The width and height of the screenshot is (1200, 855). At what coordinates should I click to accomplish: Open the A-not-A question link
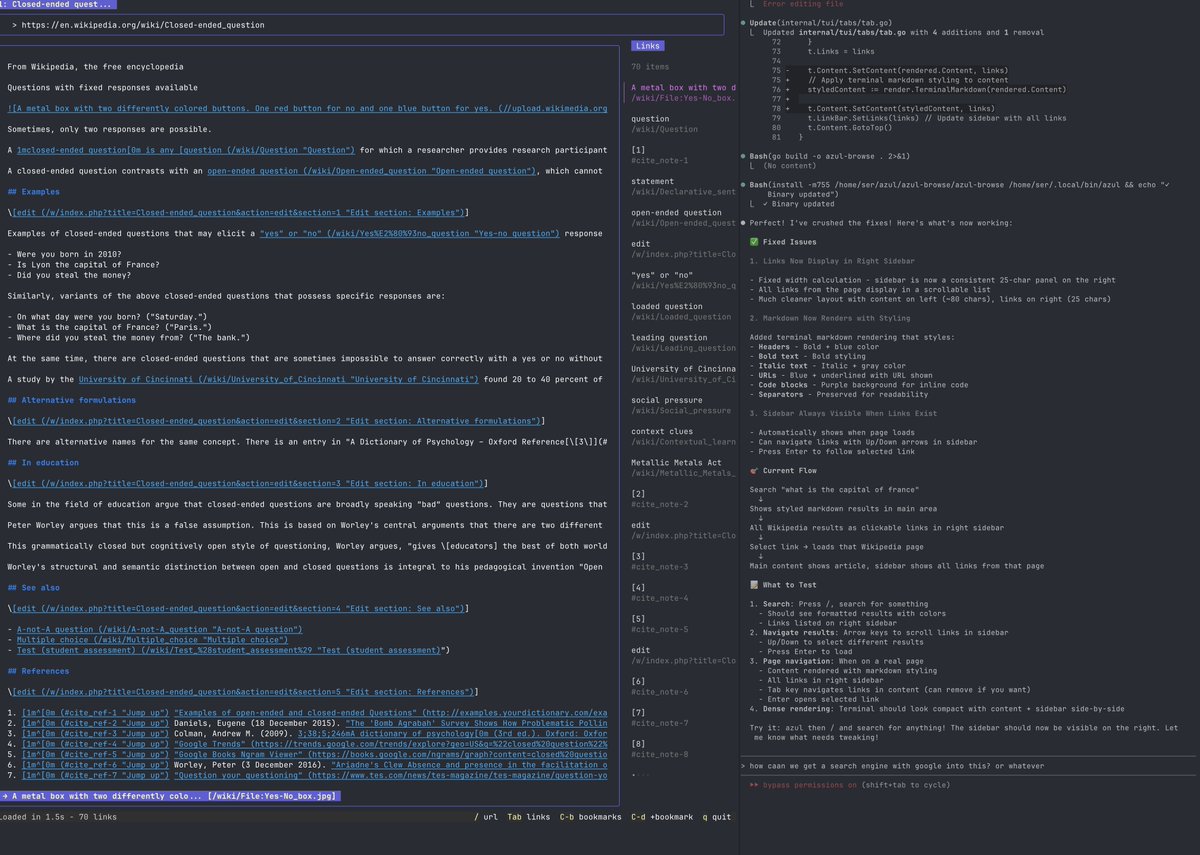pos(159,629)
